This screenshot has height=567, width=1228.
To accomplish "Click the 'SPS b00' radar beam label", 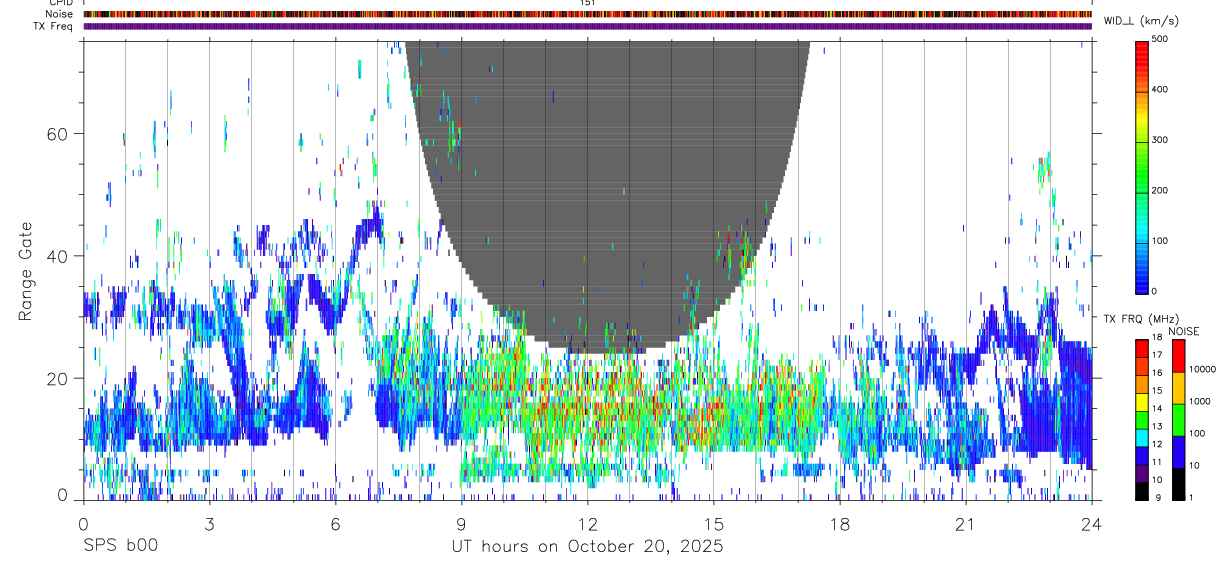I will (120, 547).
